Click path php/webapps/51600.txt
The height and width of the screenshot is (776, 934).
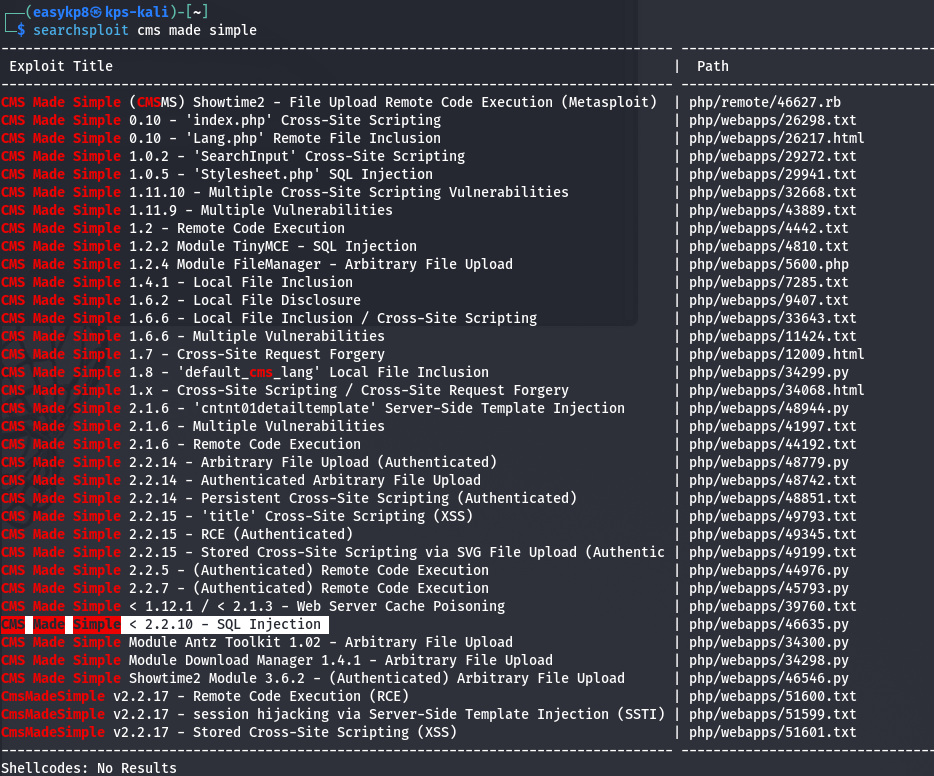tap(773, 696)
